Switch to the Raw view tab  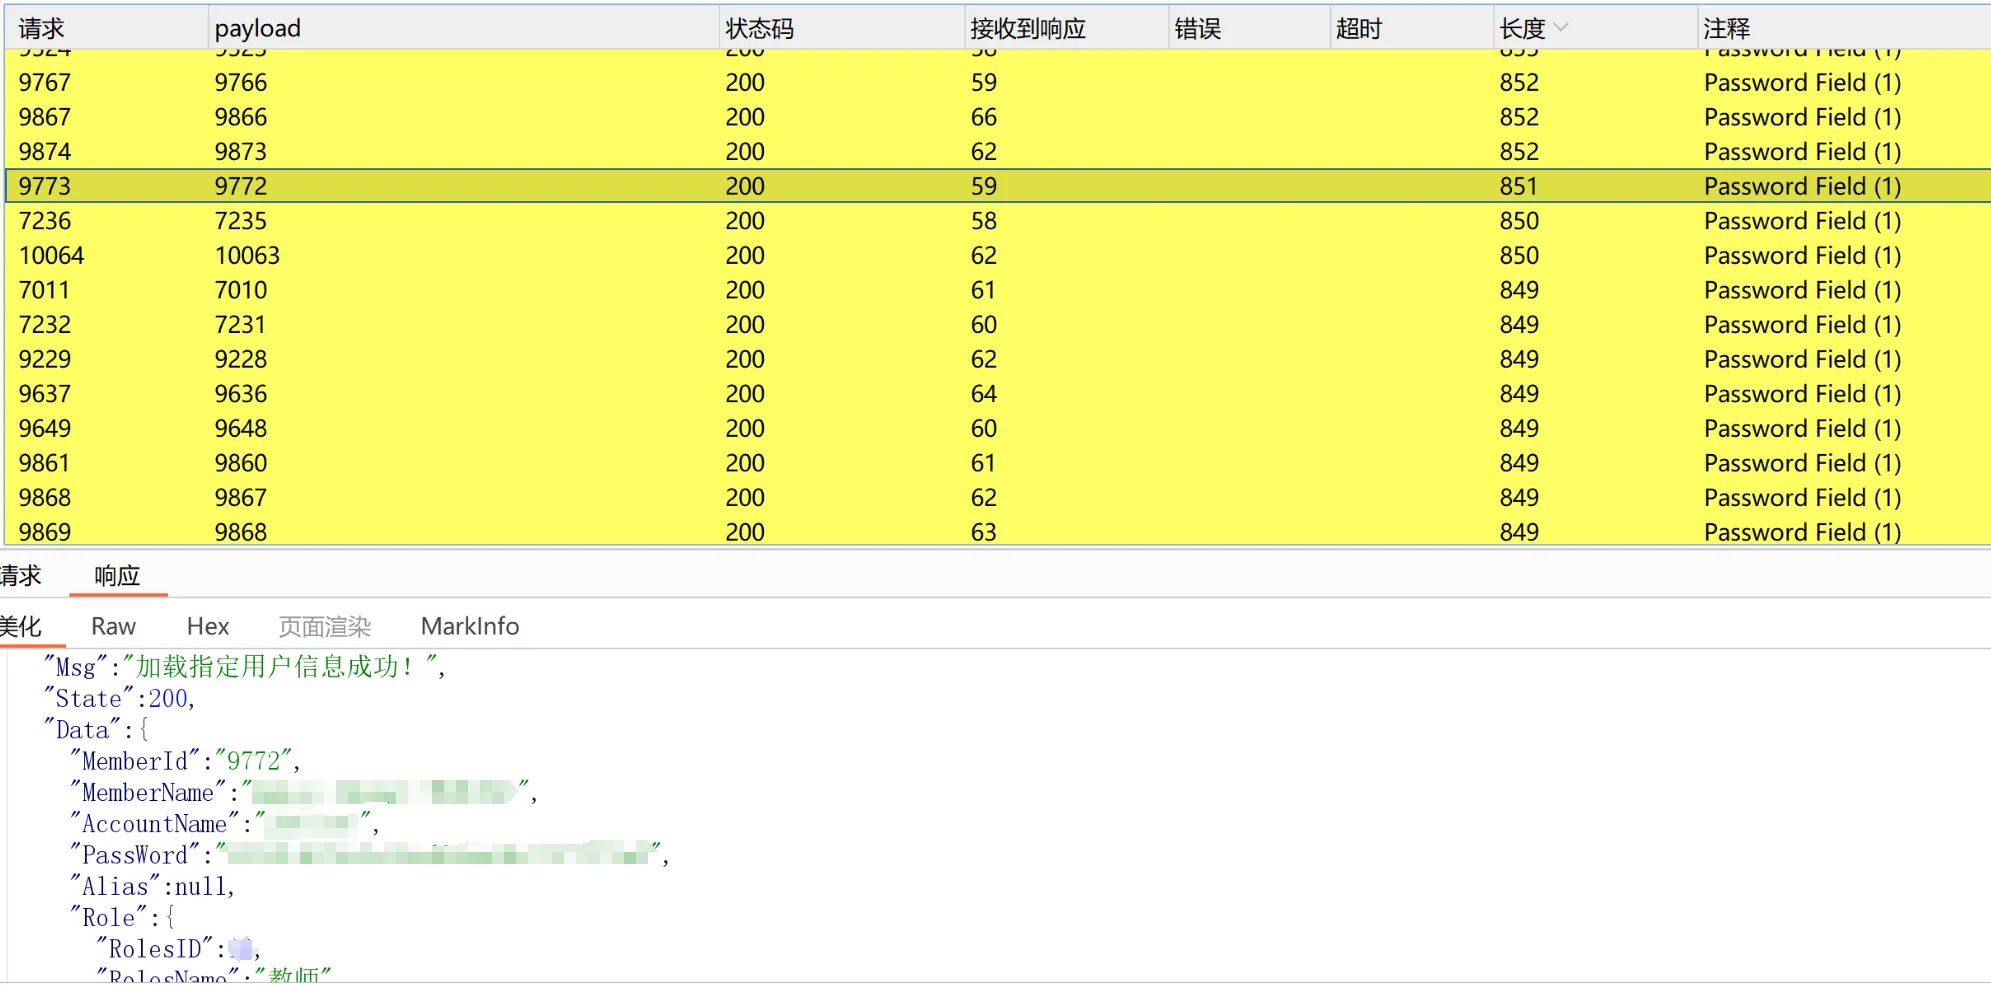coord(113,627)
